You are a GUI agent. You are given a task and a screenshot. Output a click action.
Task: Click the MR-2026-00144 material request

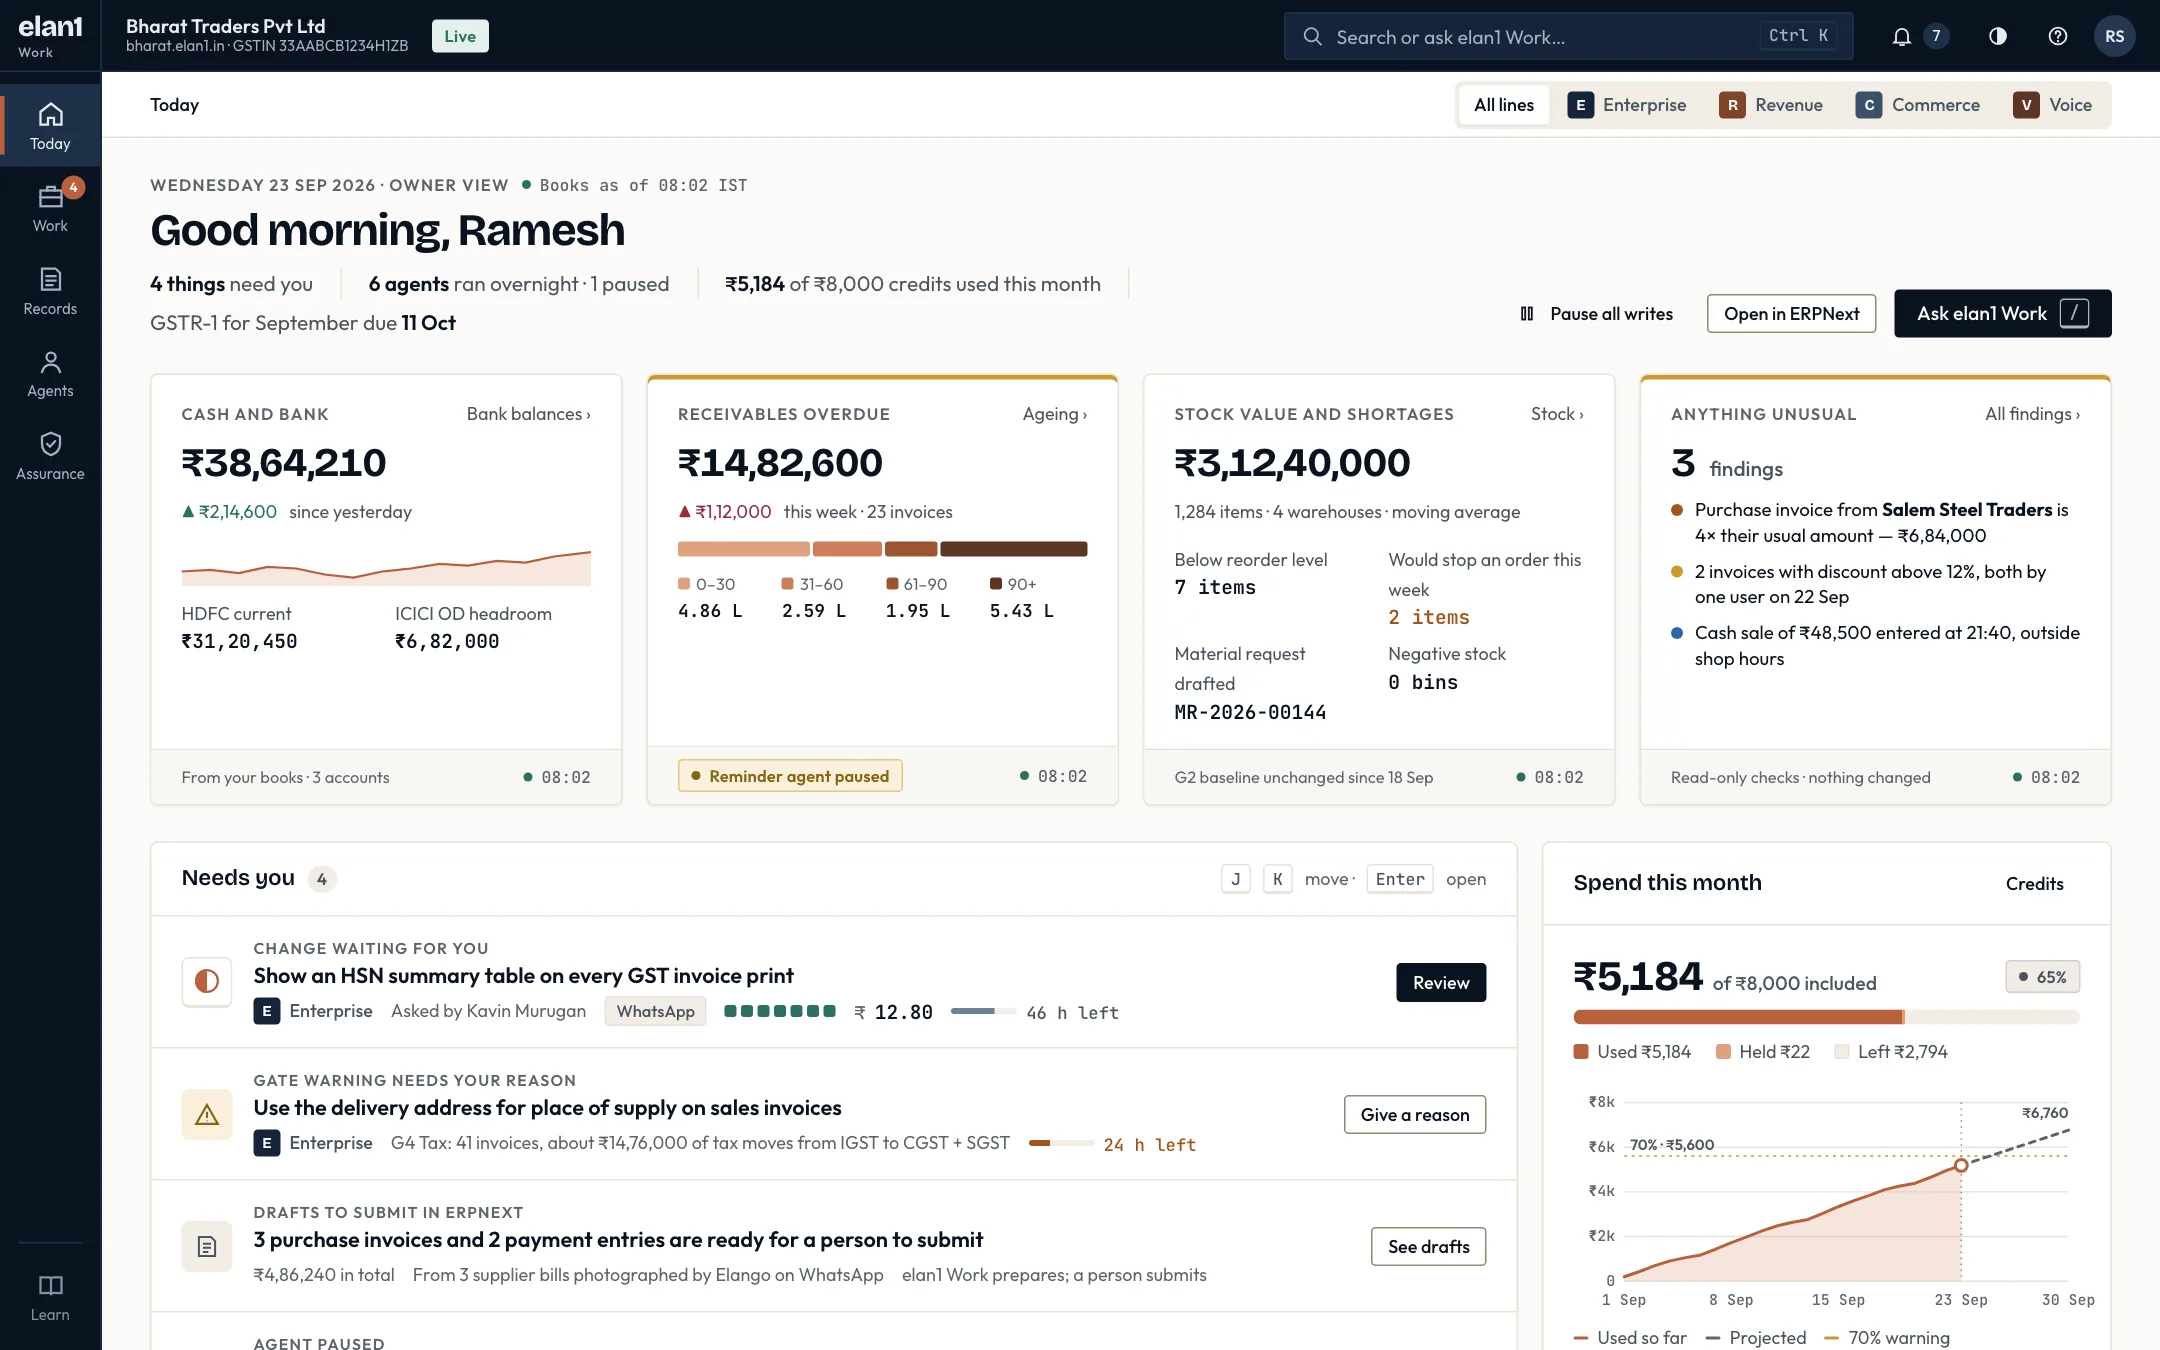coord(1250,713)
